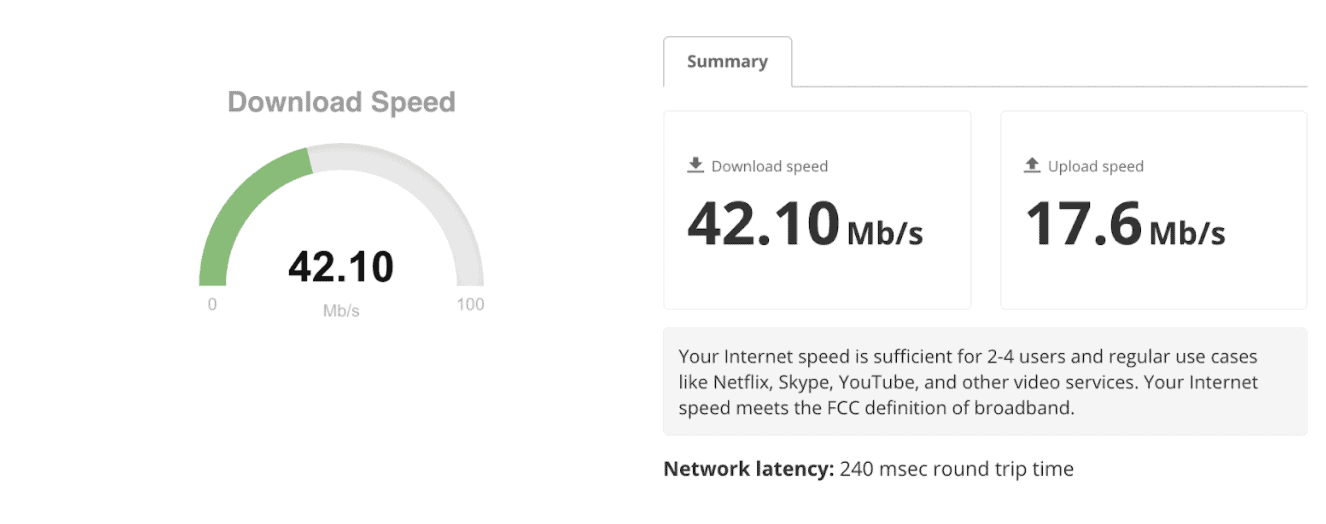The width and height of the screenshot is (1326, 524).
Task: Click the Download Speed gauge title
Action: pyautogui.click(x=341, y=102)
